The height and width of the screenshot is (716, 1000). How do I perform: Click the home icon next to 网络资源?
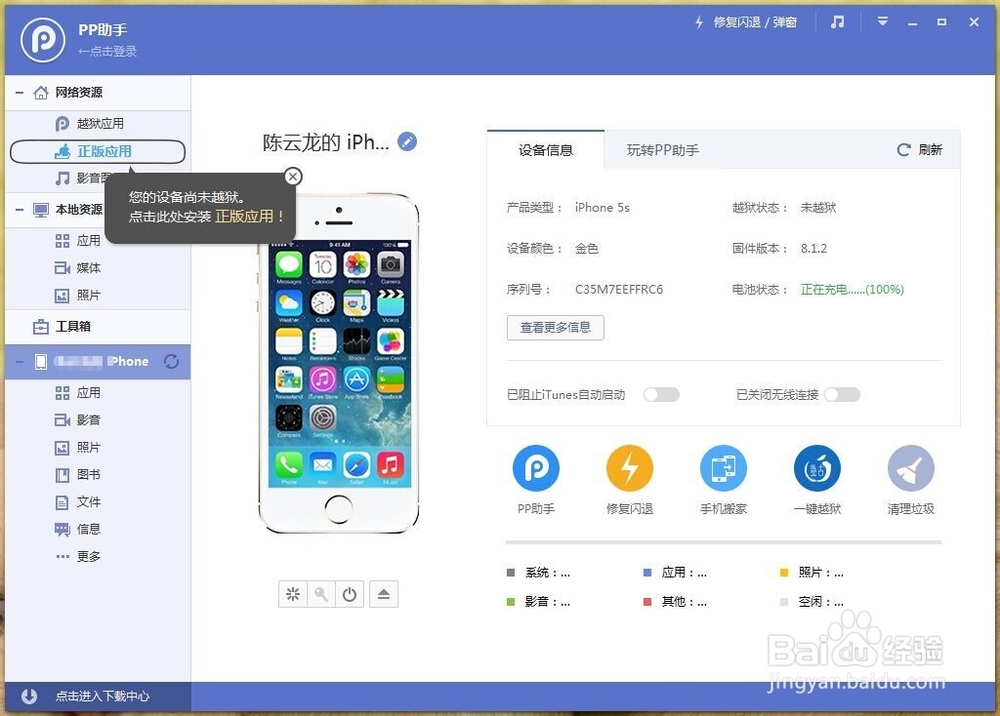pyautogui.click(x=41, y=92)
